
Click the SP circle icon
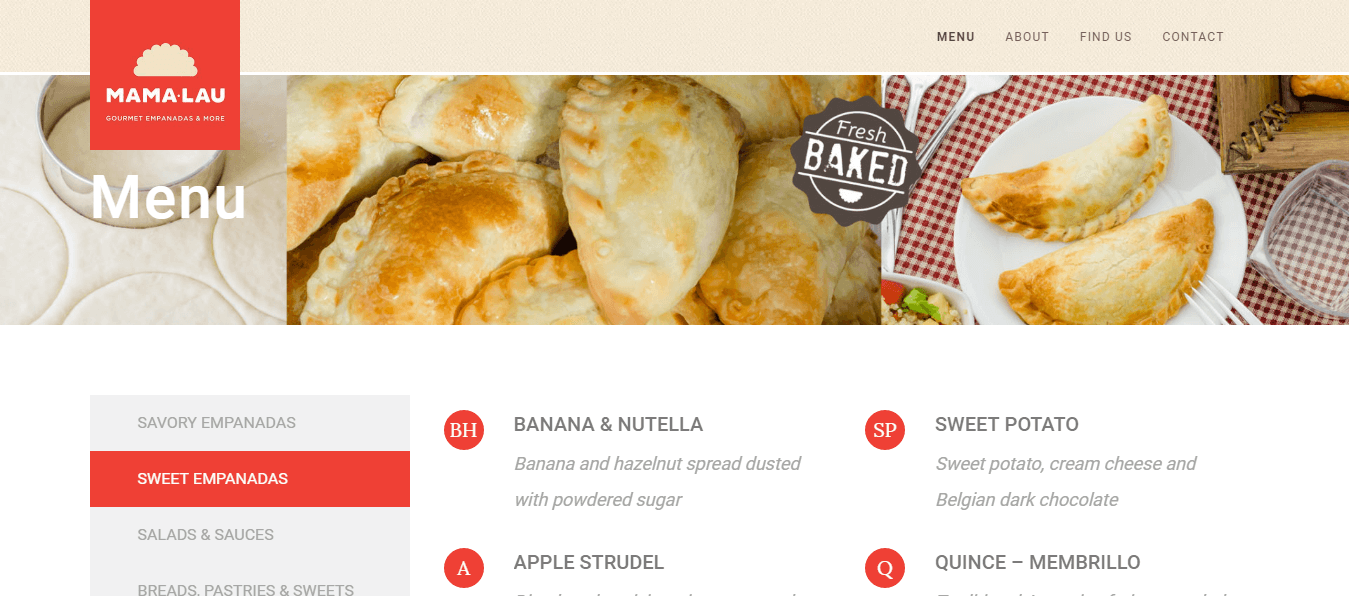tap(884, 430)
